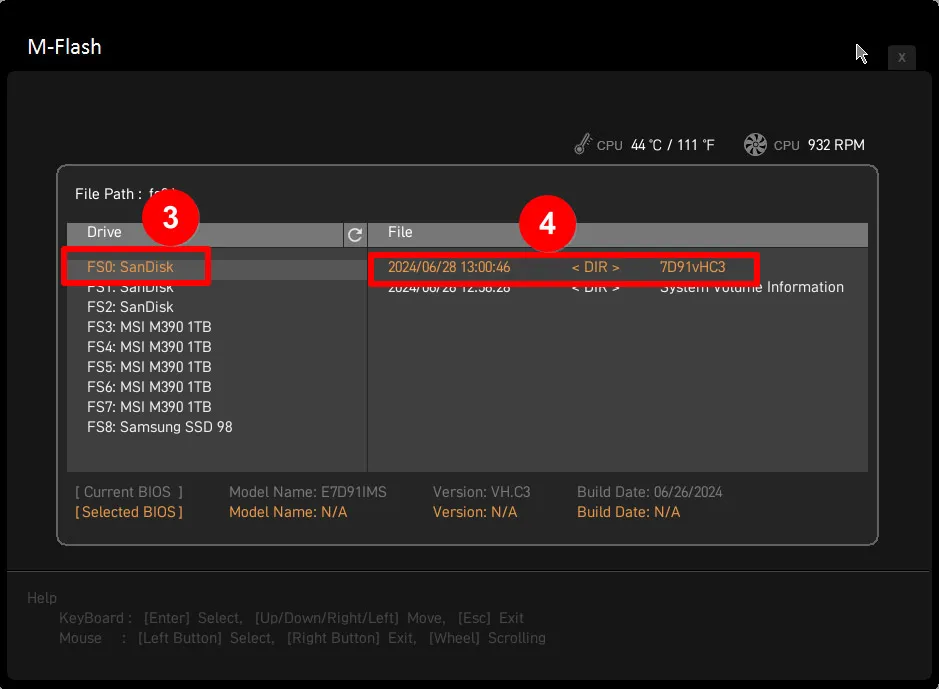The width and height of the screenshot is (939, 689).
Task: Close M-Flash with the X button
Action: pos(901,58)
